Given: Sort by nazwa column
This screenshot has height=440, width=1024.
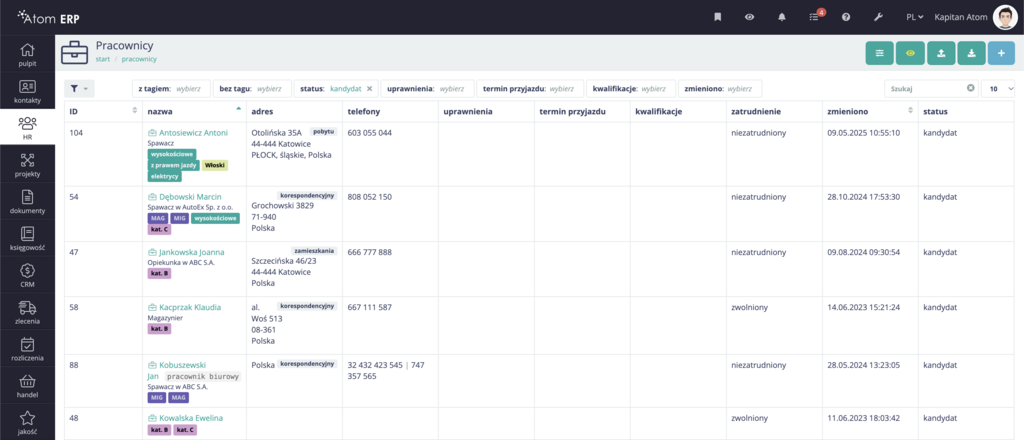Looking at the screenshot, I should pyautogui.click(x=194, y=112).
